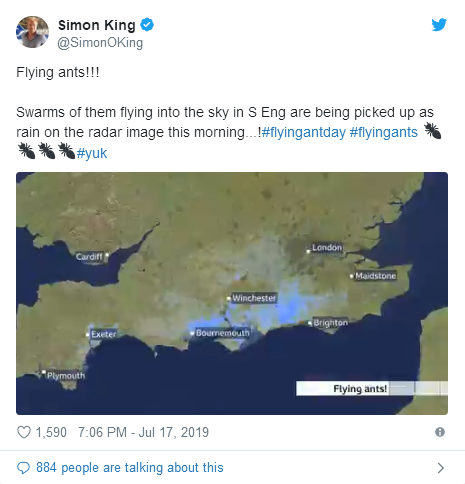Click the London label on the map

(327, 248)
